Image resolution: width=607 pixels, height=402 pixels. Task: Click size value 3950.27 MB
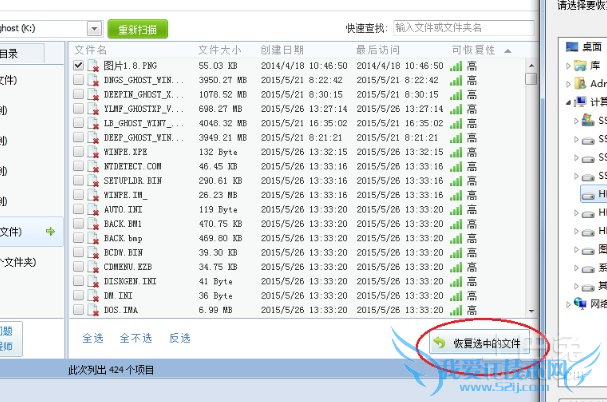[223, 80]
